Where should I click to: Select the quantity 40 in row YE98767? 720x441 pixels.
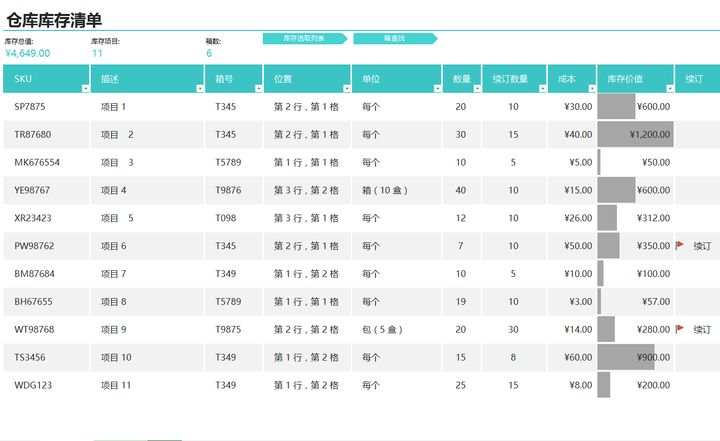tap(461, 190)
